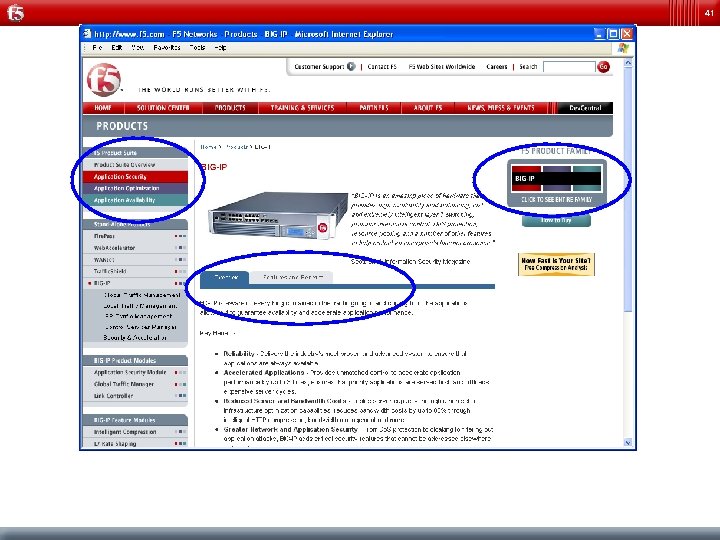Select Application Security in sidebar

pyautogui.click(x=135, y=177)
